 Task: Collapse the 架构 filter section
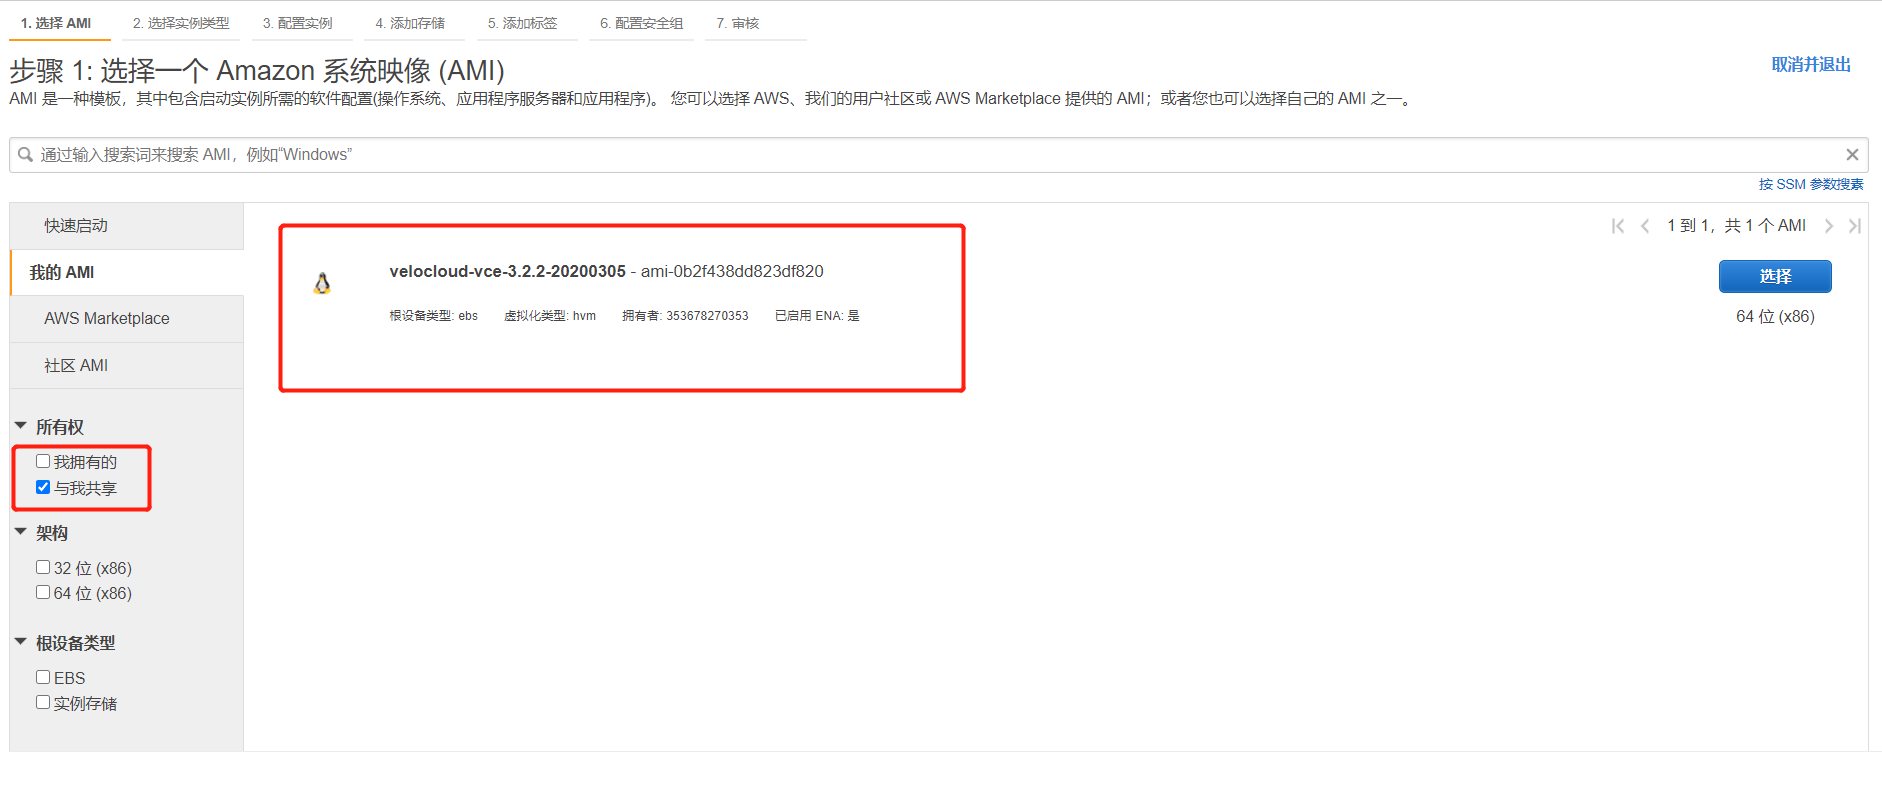coord(21,532)
